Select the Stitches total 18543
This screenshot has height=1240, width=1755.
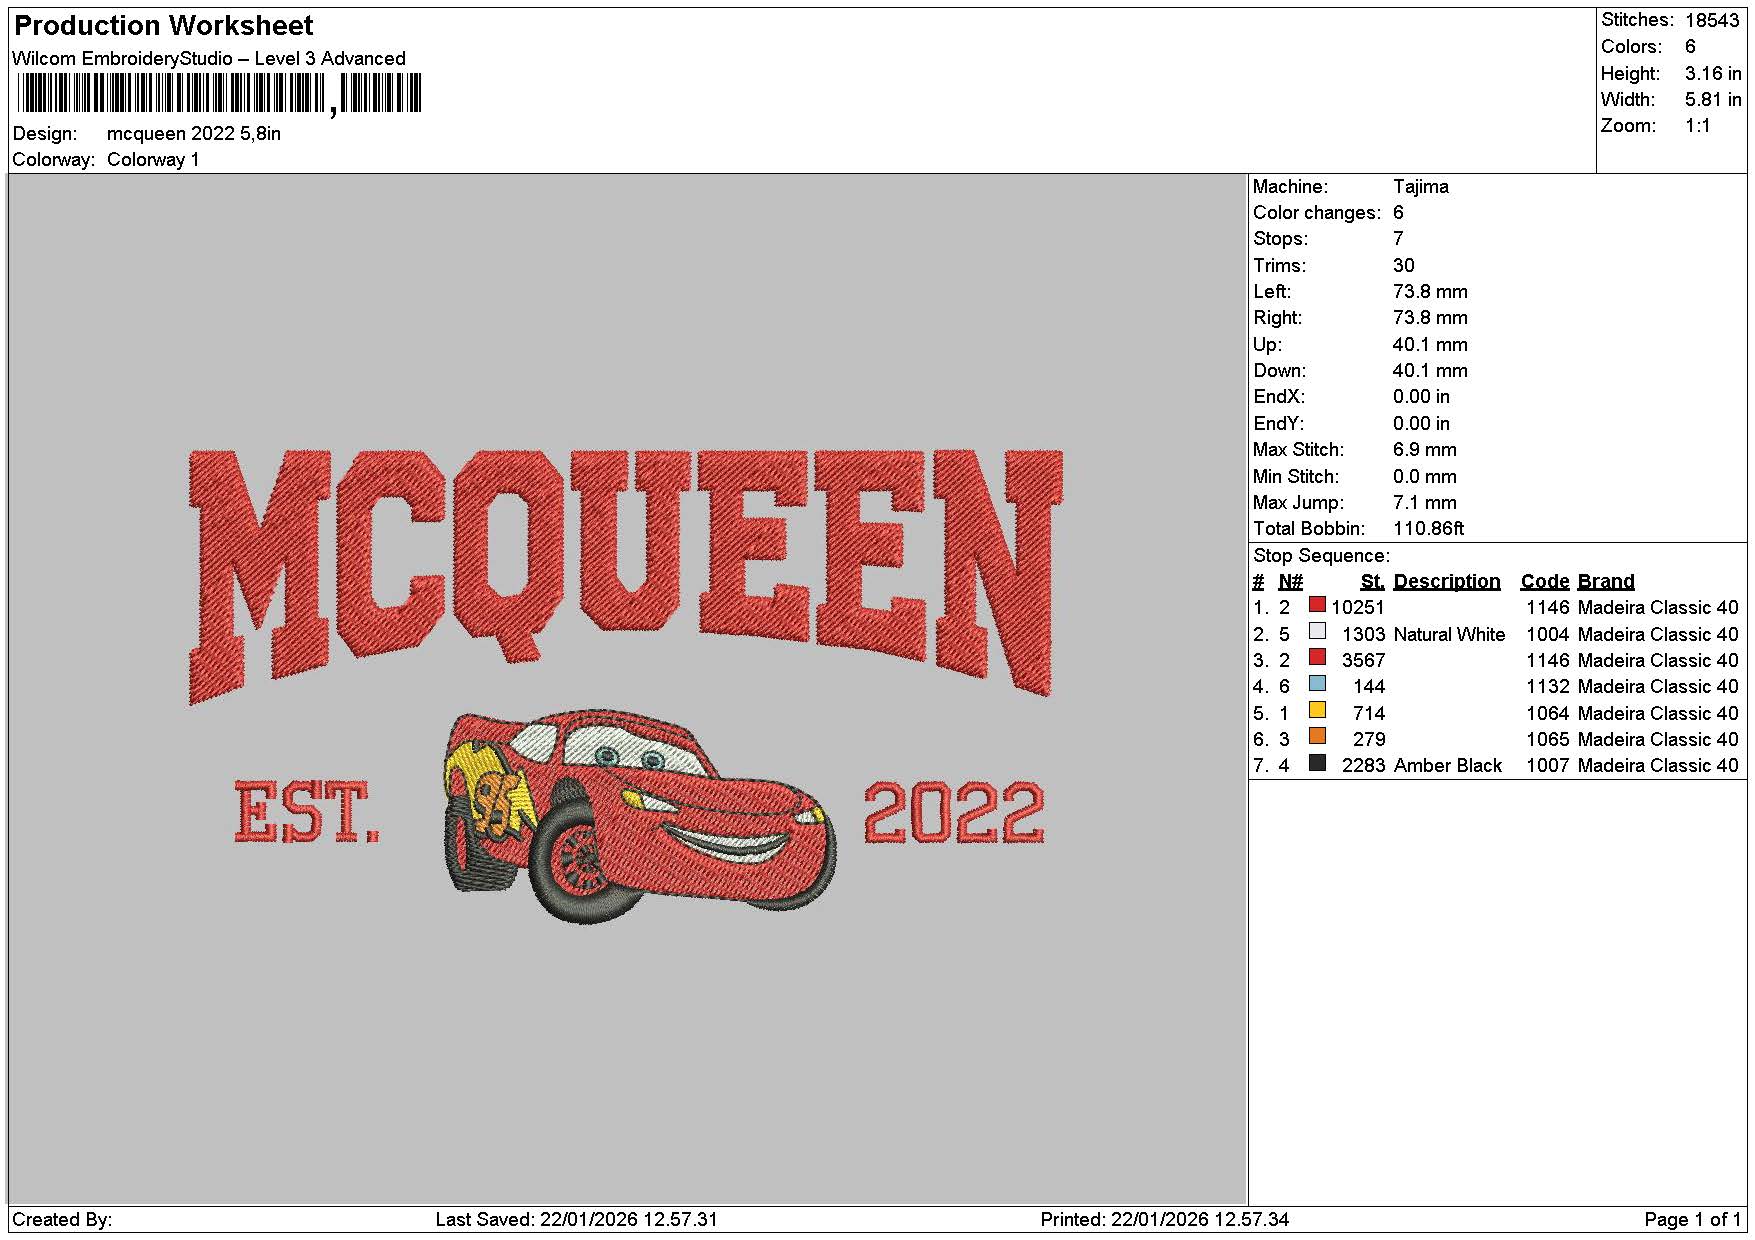1712,20
